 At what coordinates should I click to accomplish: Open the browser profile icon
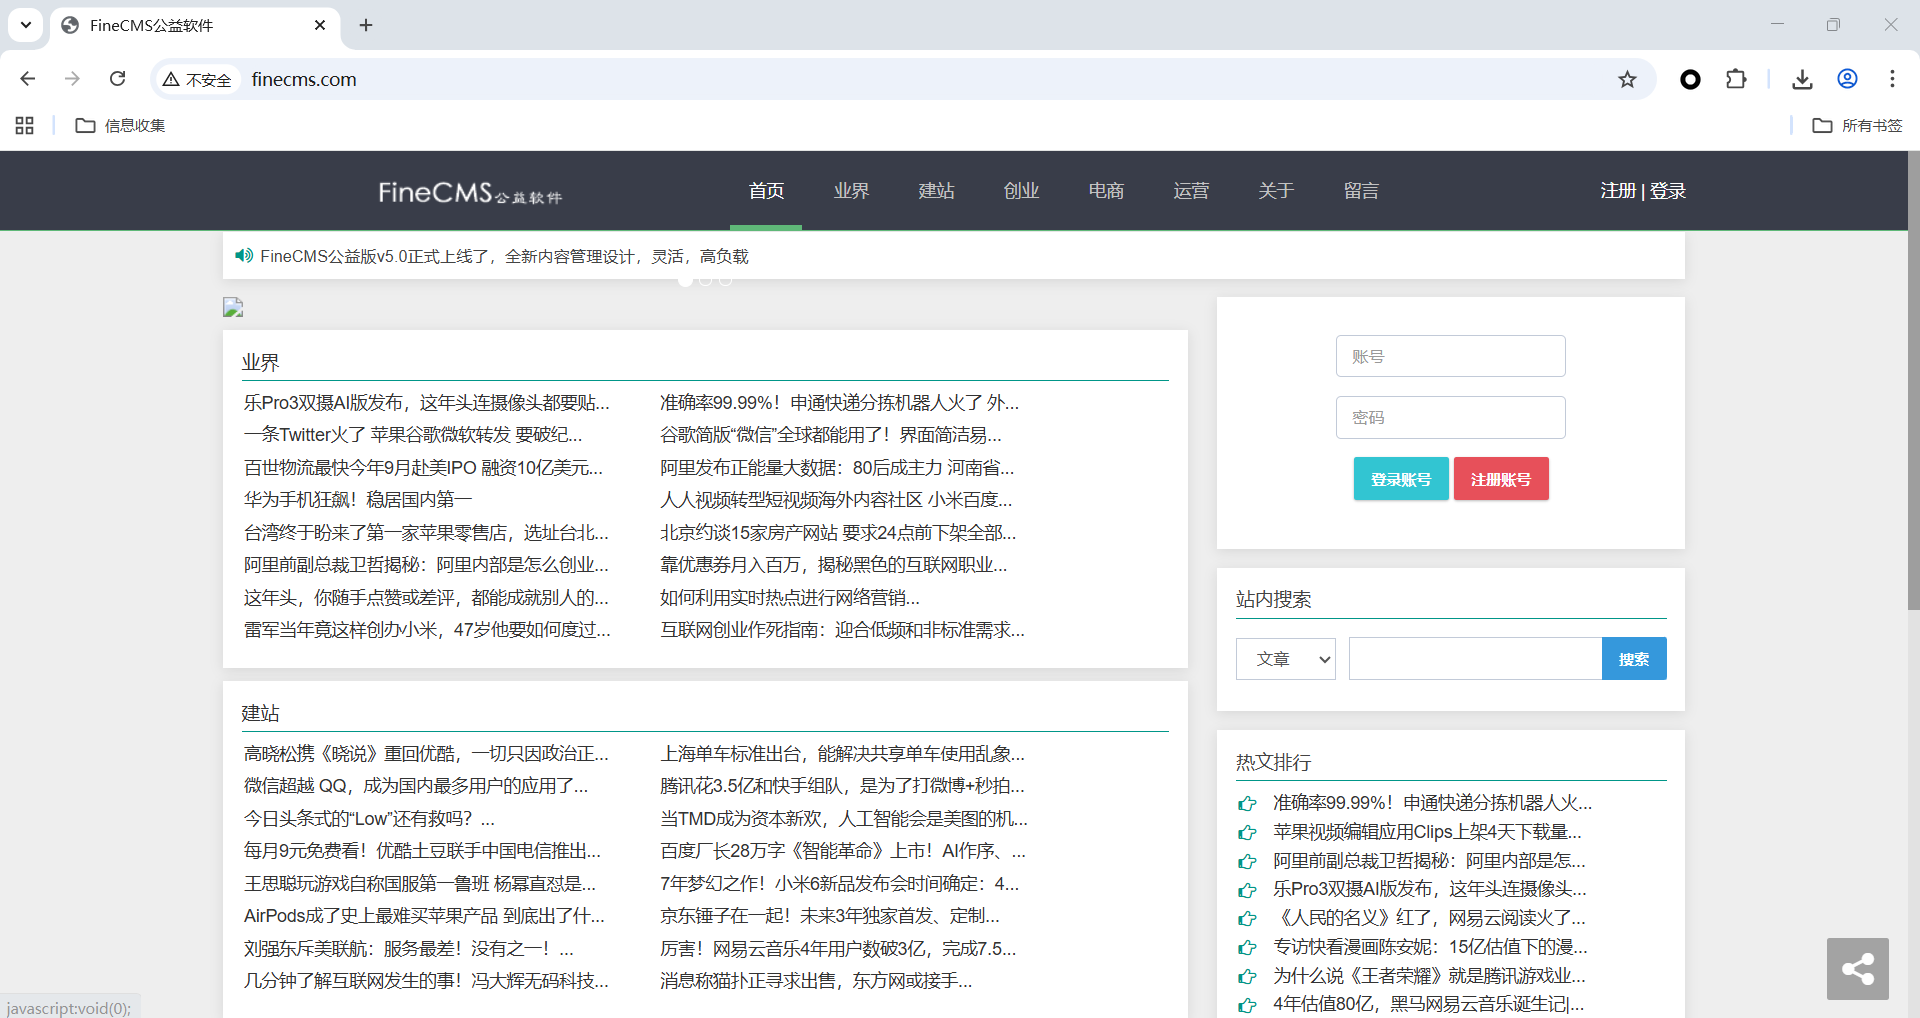[1847, 79]
